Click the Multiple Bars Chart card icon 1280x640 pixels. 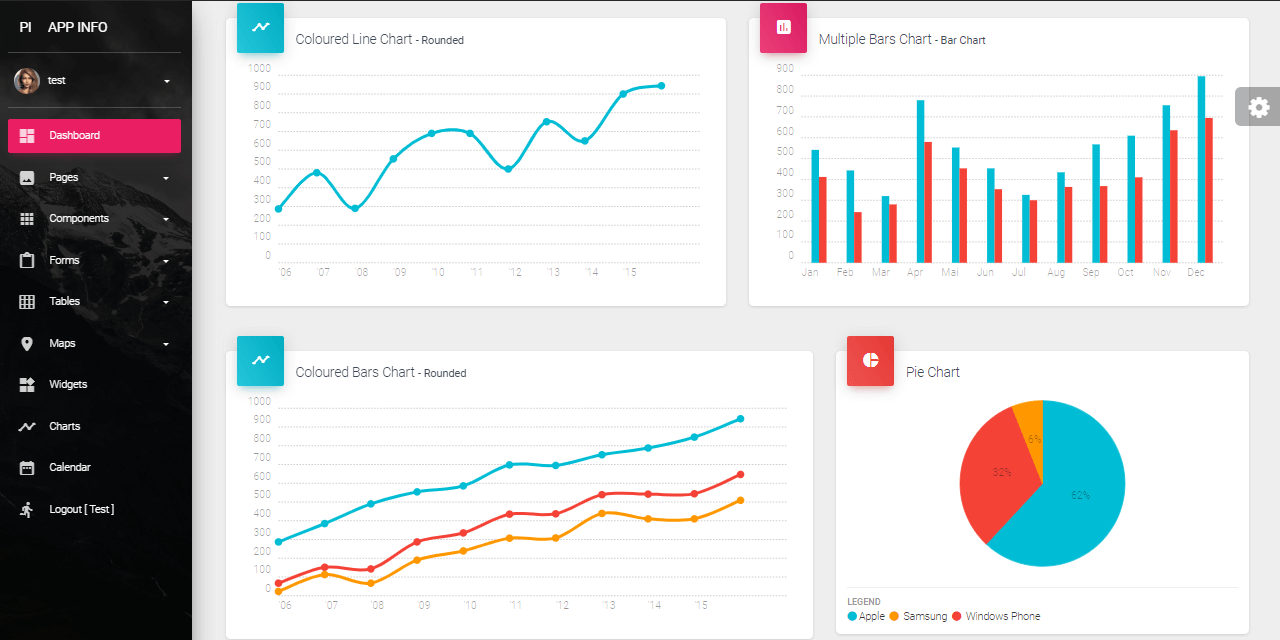(x=783, y=27)
